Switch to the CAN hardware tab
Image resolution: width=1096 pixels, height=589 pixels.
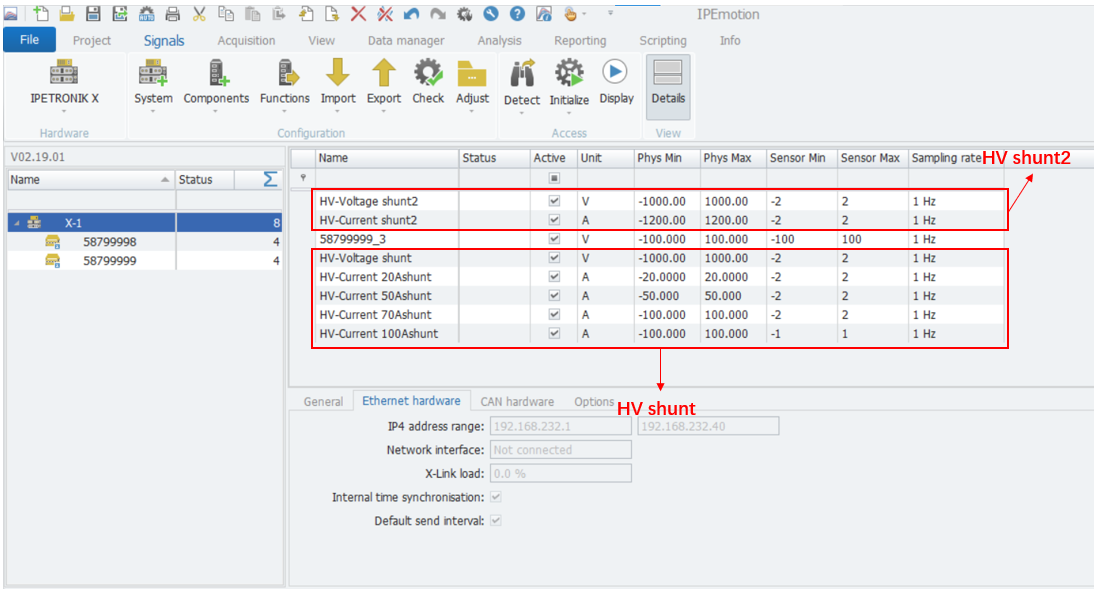tap(517, 402)
